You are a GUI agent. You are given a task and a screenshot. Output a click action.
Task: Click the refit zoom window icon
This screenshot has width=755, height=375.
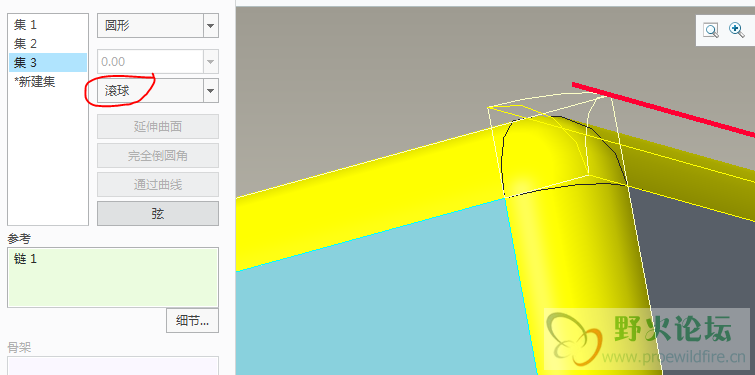coord(711,30)
